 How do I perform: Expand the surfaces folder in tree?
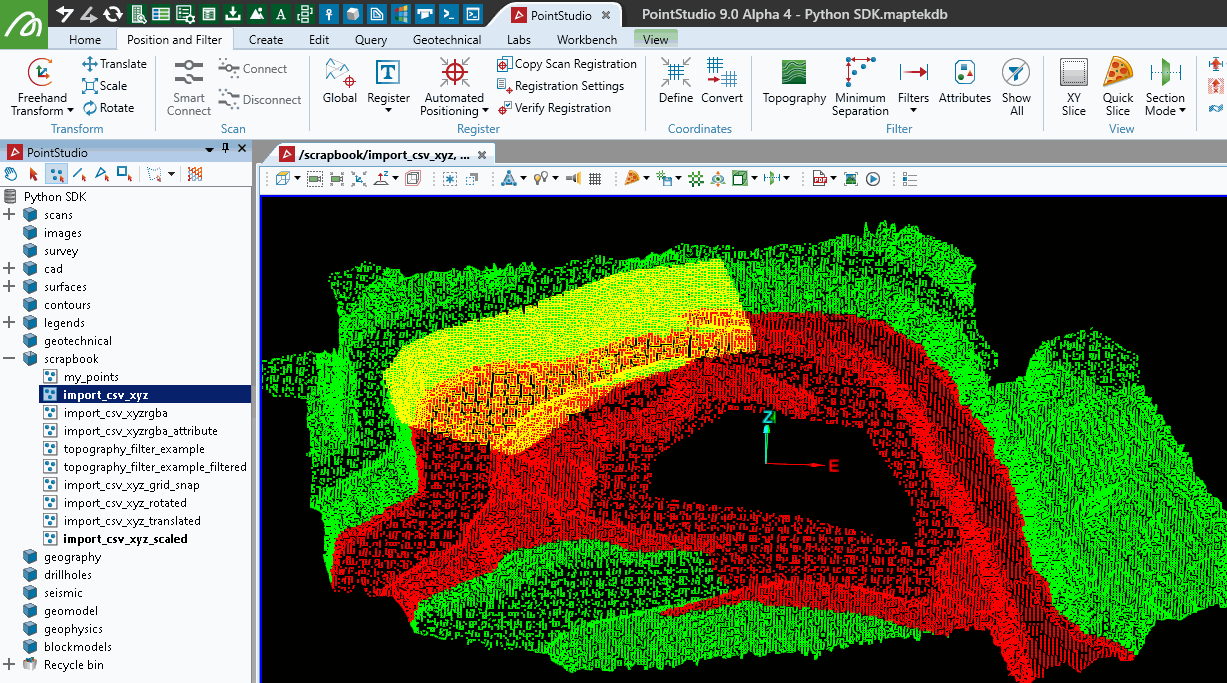tap(9, 287)
